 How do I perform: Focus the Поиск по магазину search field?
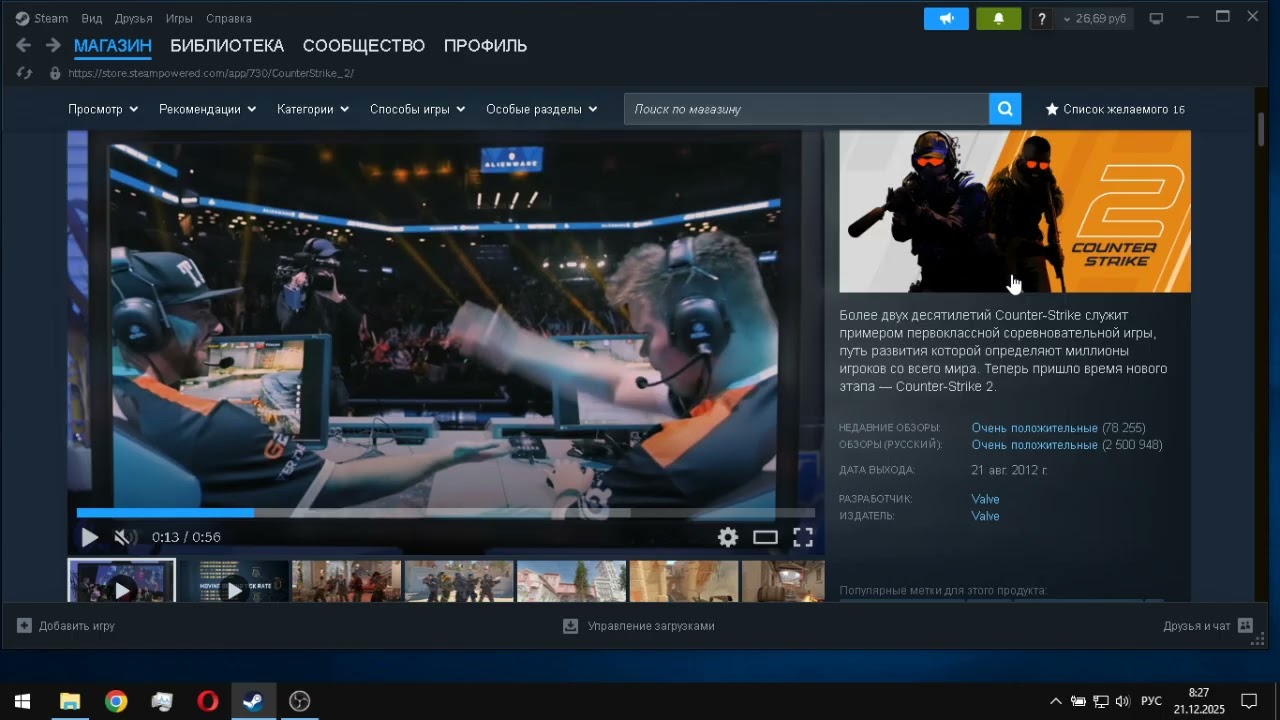tap(806, 109)
